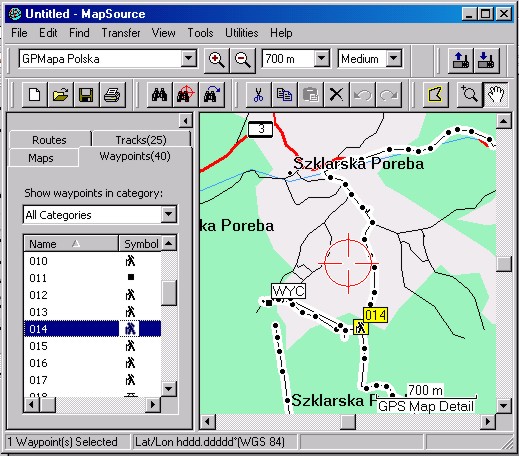Click the waypoint list scroll-up arrow
519x456 pixels.
169,243
